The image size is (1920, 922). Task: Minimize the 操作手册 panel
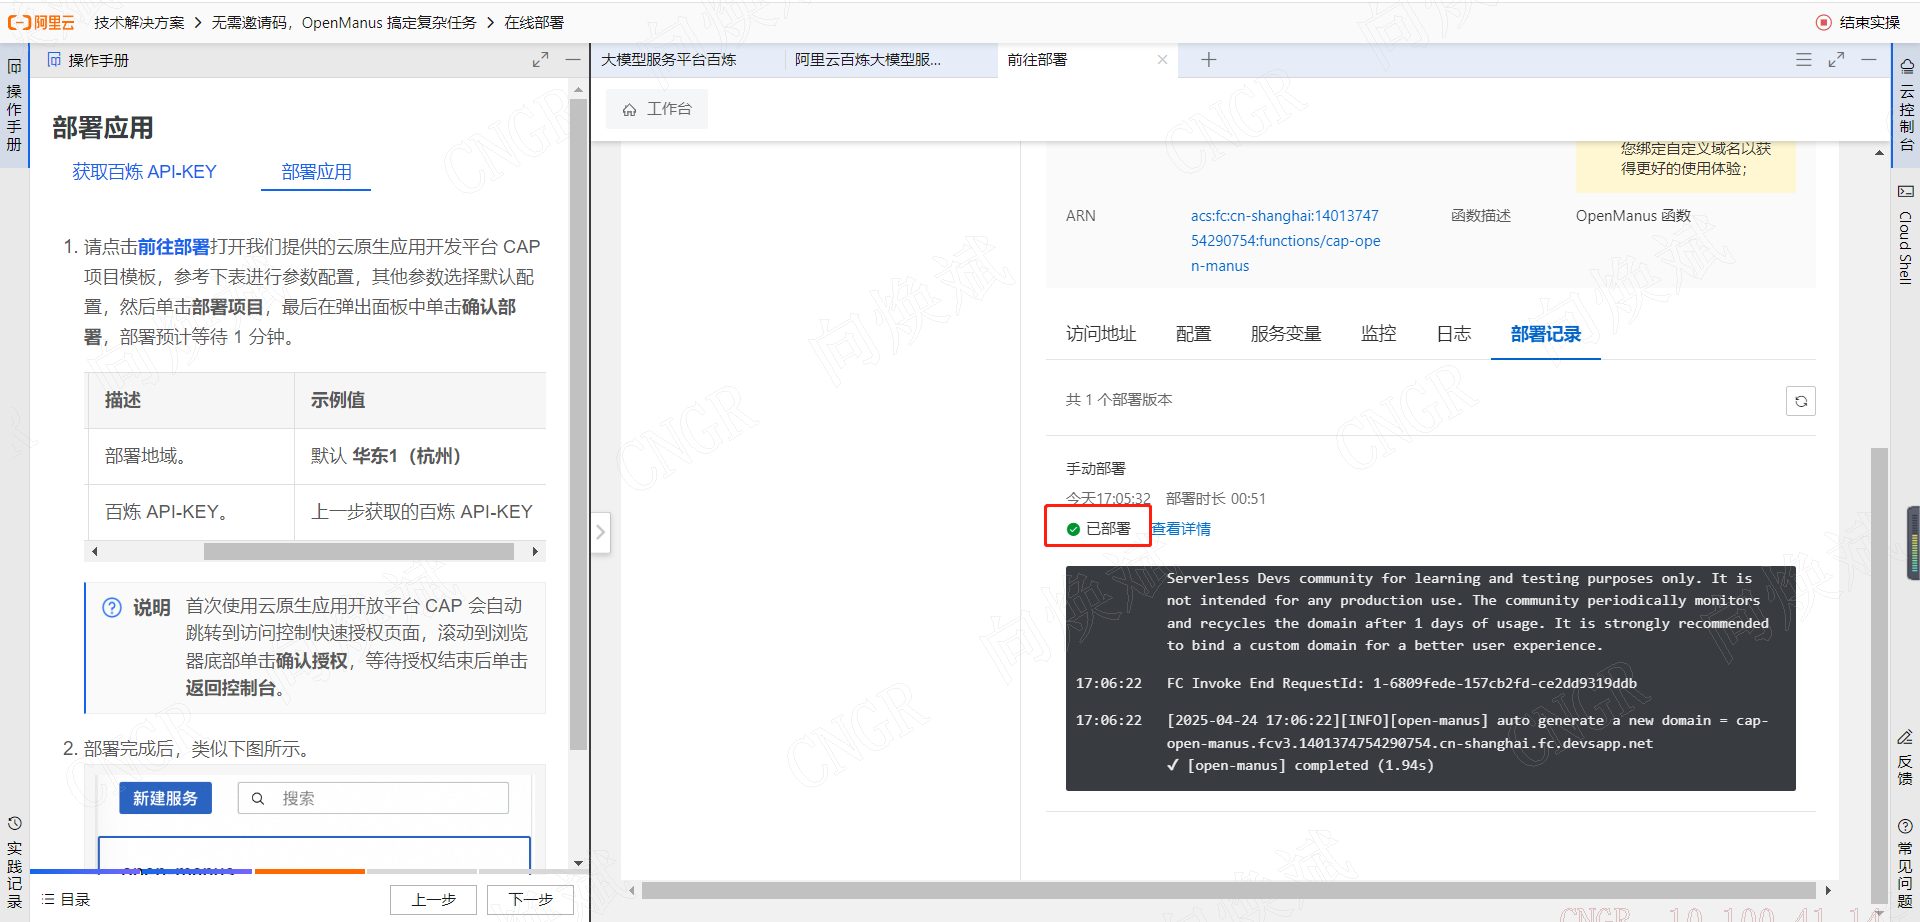(573, 60)
